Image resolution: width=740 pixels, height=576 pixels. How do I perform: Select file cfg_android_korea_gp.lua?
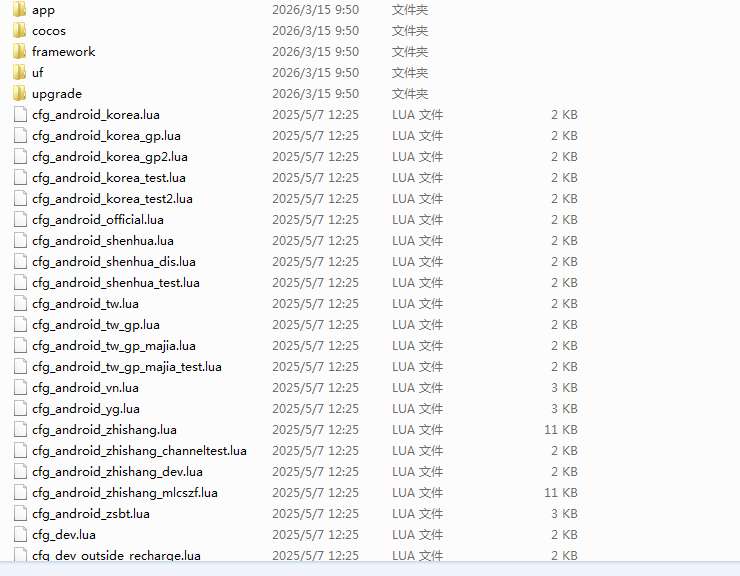[x=105, y=135]
